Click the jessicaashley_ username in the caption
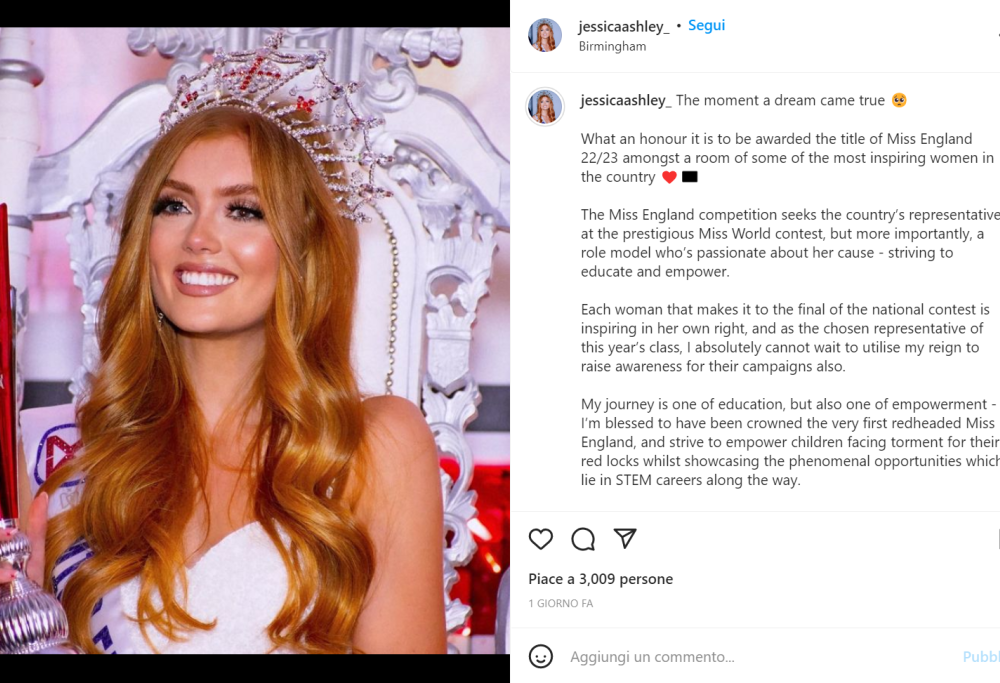Viewport: 1000px width, 683px height. point(626,101)
